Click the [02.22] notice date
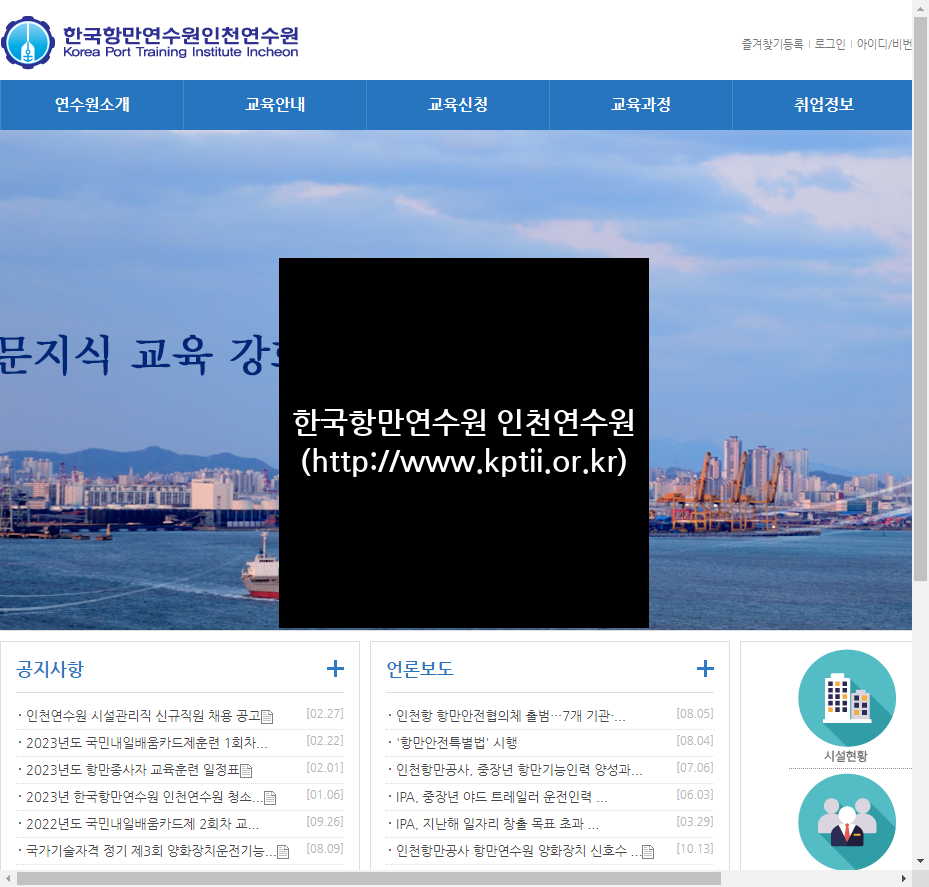 [x=325, y=741]
